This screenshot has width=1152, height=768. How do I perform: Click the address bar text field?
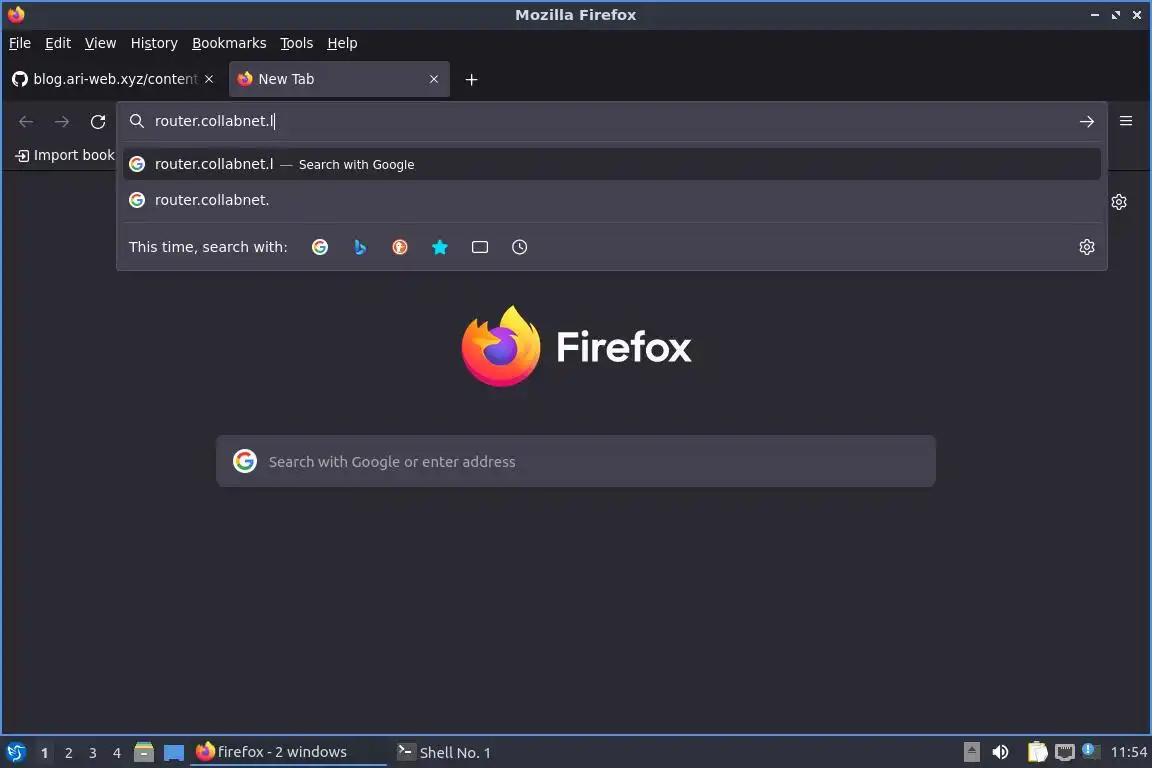[x=611, y=121]
